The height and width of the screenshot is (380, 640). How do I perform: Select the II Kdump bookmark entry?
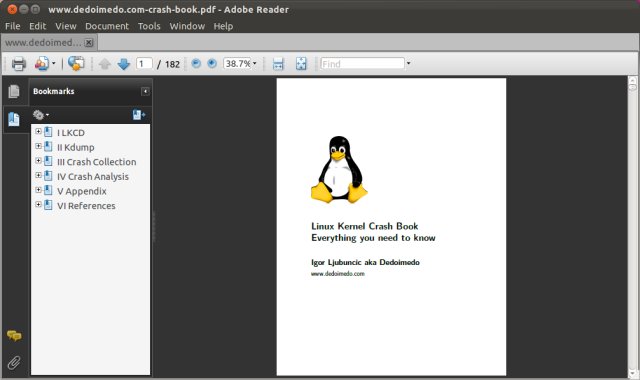click(x=76, y=147)
